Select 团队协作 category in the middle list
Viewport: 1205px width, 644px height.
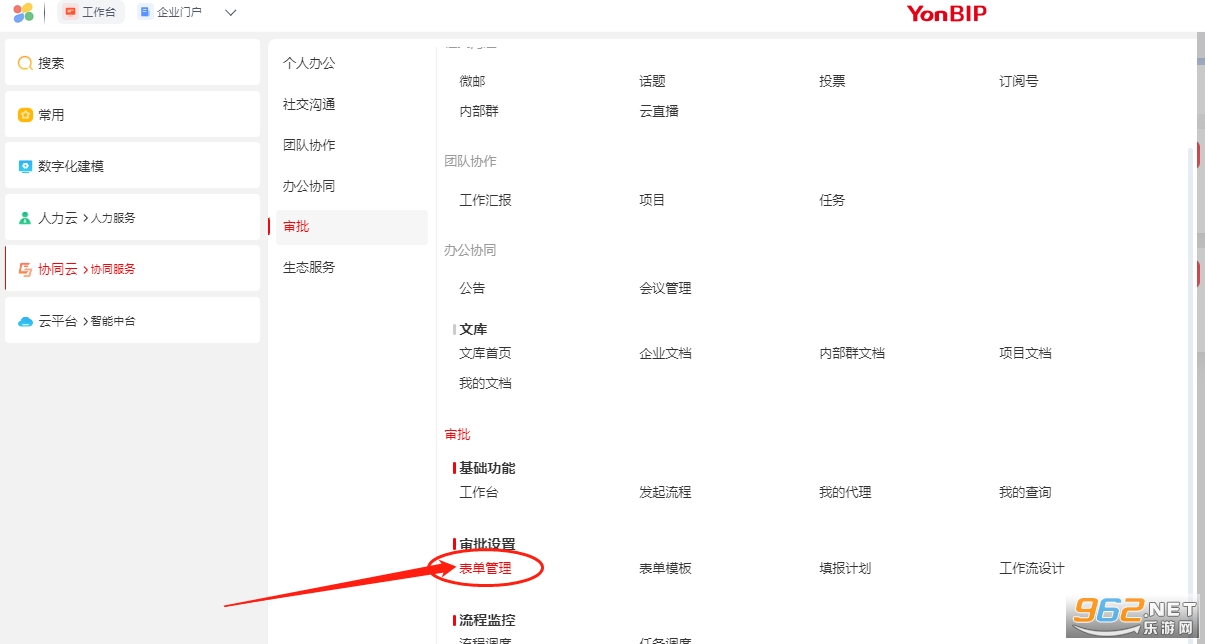tap(309, 145)
